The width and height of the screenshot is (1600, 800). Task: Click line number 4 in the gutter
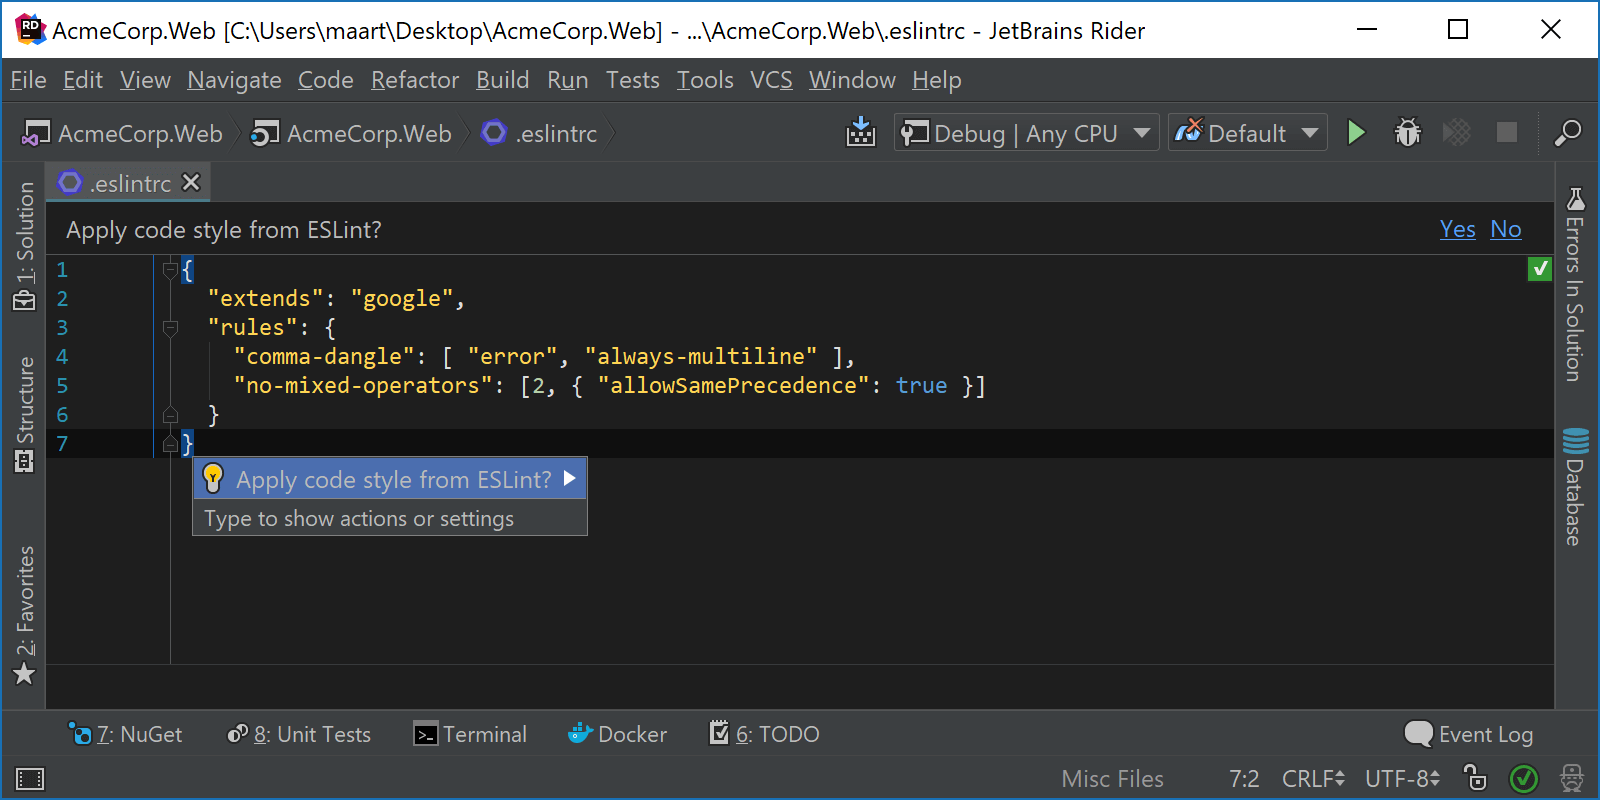(x=62, y=356)
